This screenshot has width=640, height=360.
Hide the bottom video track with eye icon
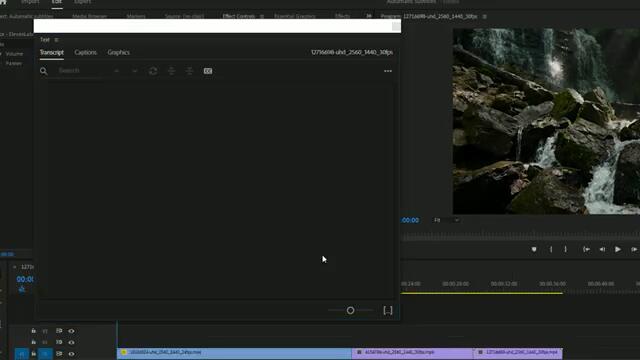(x=71, y=354)
